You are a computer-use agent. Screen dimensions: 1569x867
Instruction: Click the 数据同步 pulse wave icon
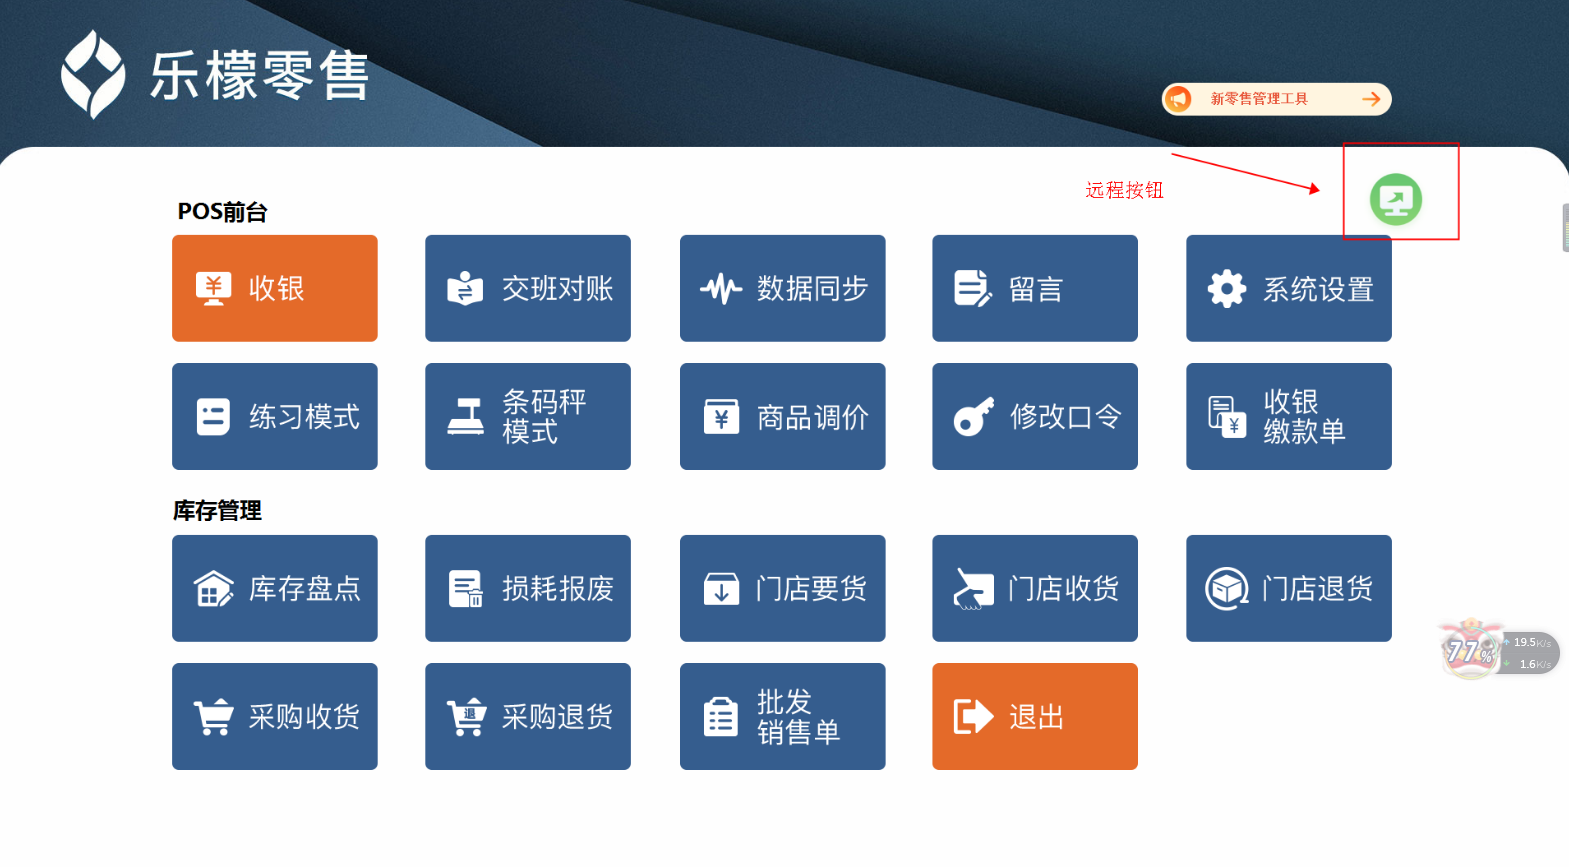[721, 289]
